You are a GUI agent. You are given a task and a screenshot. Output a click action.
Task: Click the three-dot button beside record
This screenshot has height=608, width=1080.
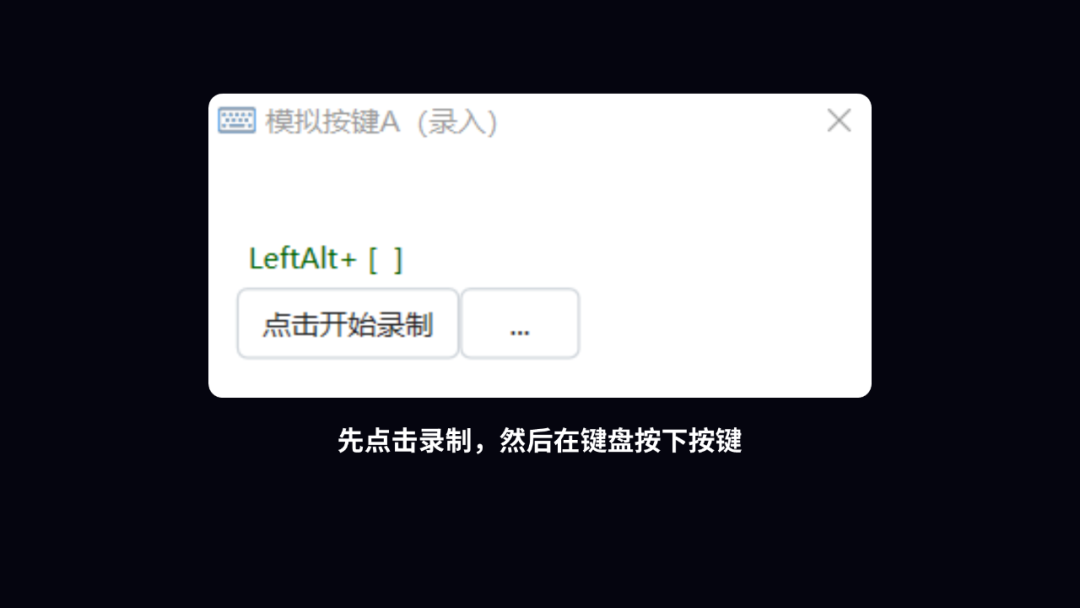(520, 324)
